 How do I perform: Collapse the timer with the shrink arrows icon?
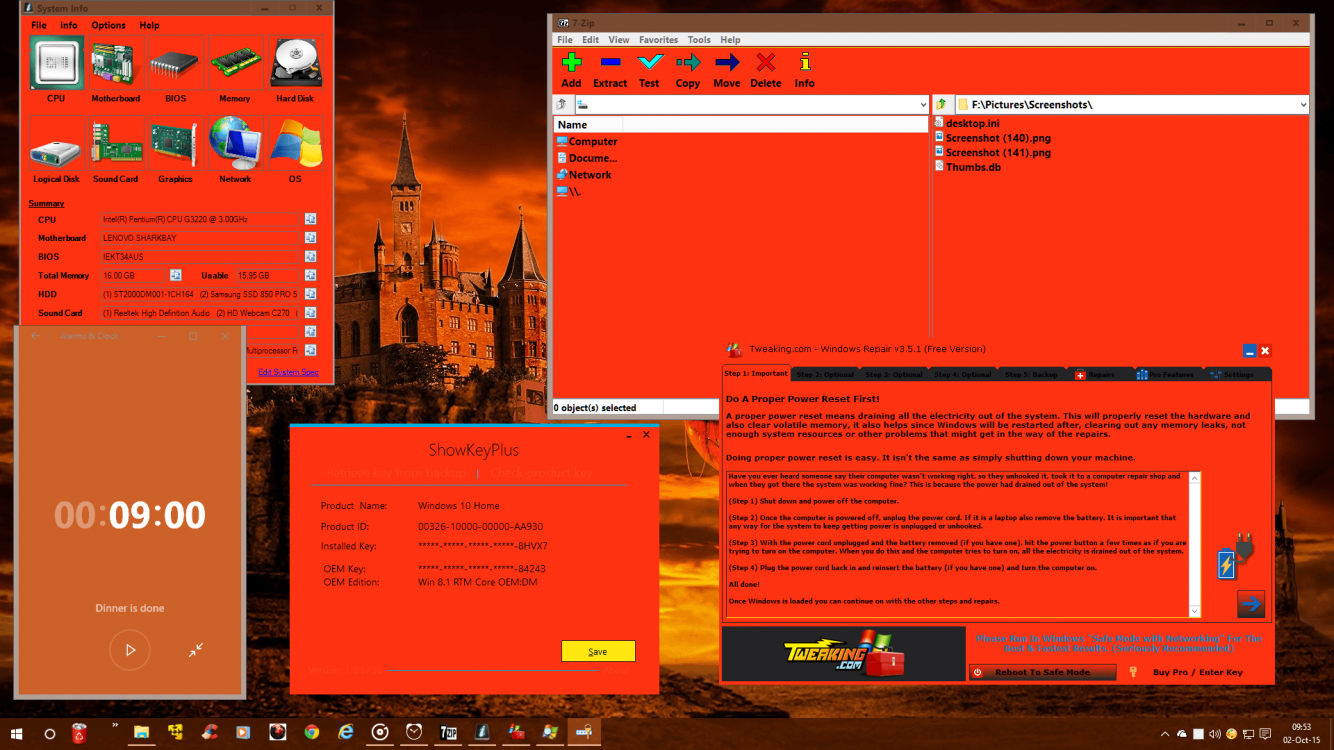(x=196, y=650)
